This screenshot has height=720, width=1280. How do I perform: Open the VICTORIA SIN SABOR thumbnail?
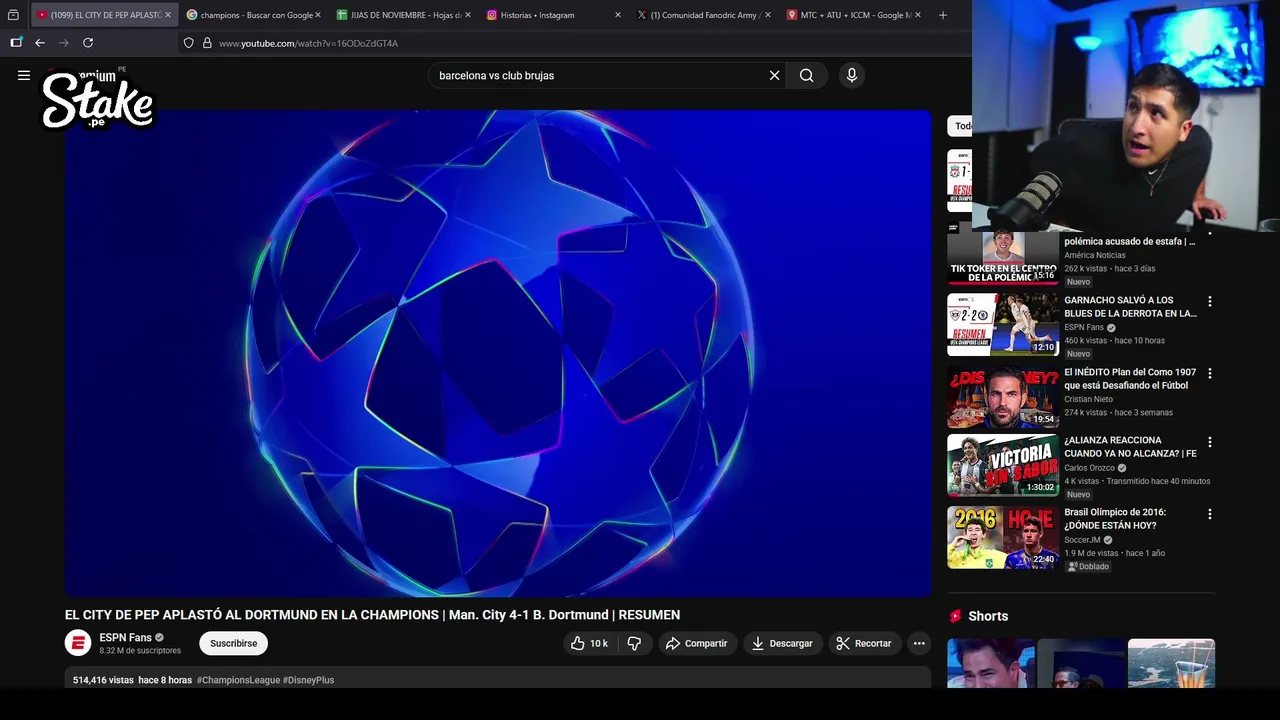1003,465
